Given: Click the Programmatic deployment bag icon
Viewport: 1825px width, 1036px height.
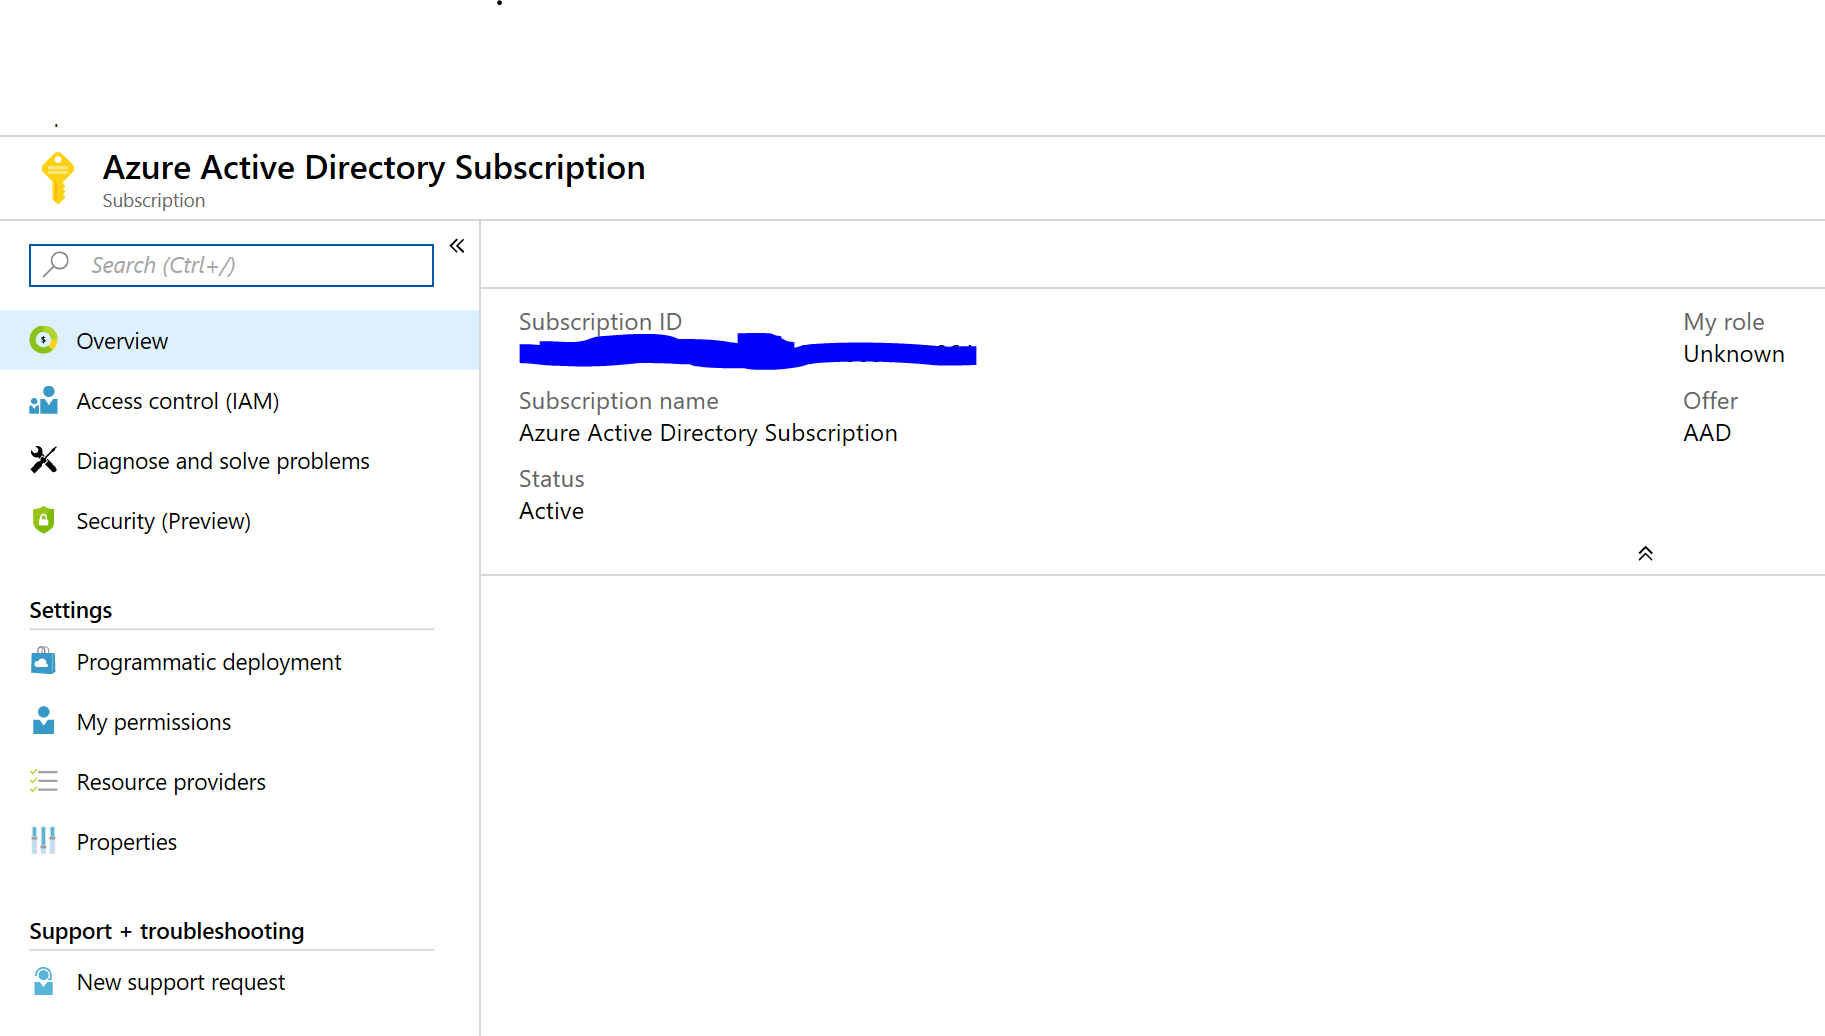Looking at the screenshot, I should point(43,661).
